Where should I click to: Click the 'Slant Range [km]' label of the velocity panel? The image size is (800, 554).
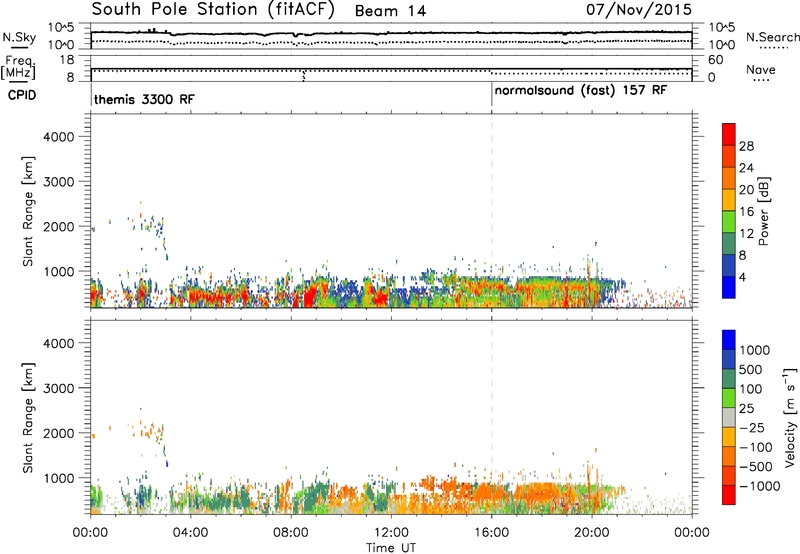pos(28,418)
